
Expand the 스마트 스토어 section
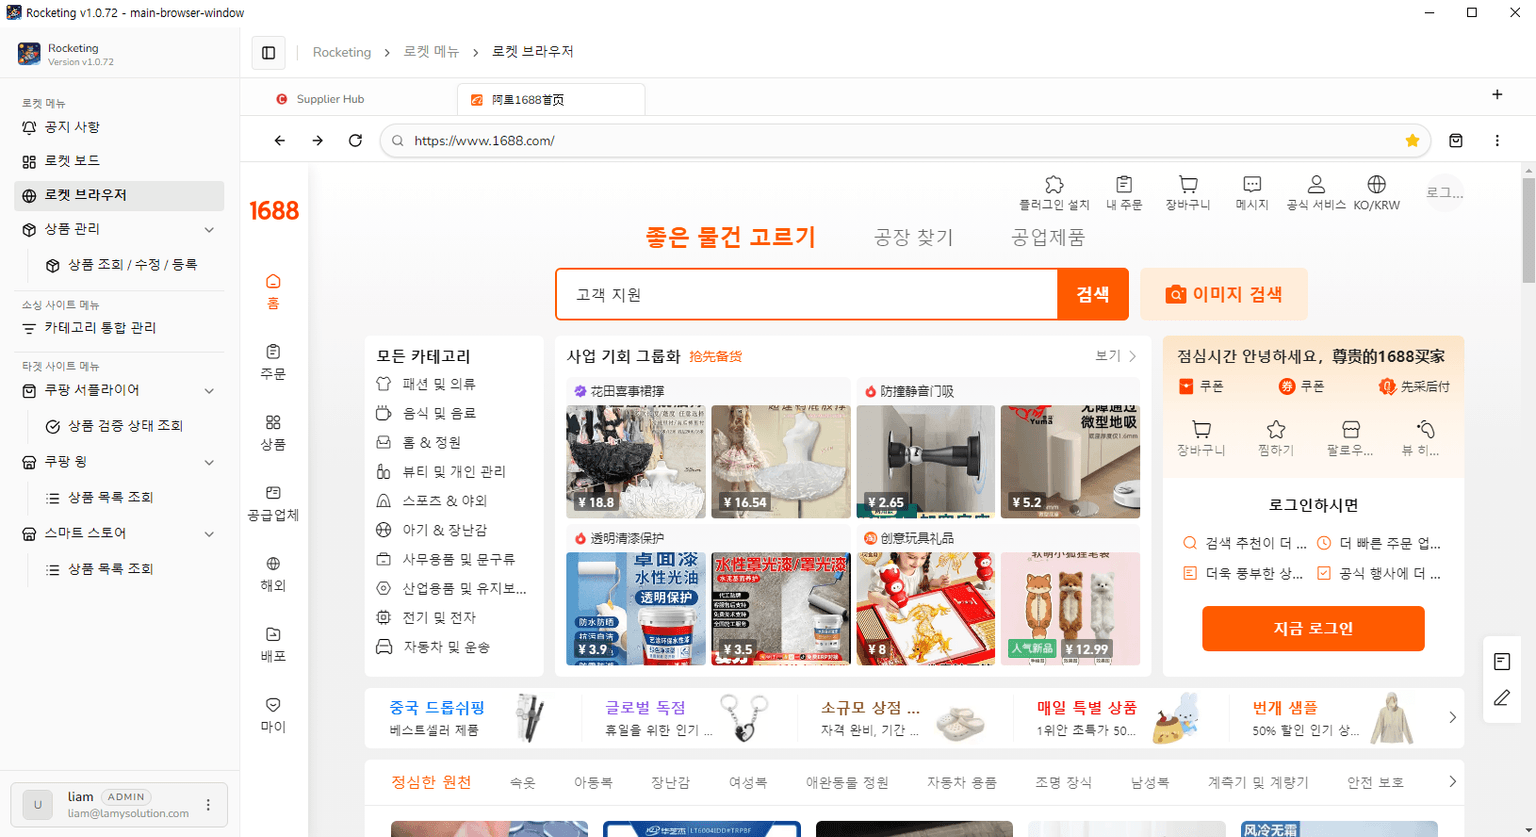click(x=118, y=533)
